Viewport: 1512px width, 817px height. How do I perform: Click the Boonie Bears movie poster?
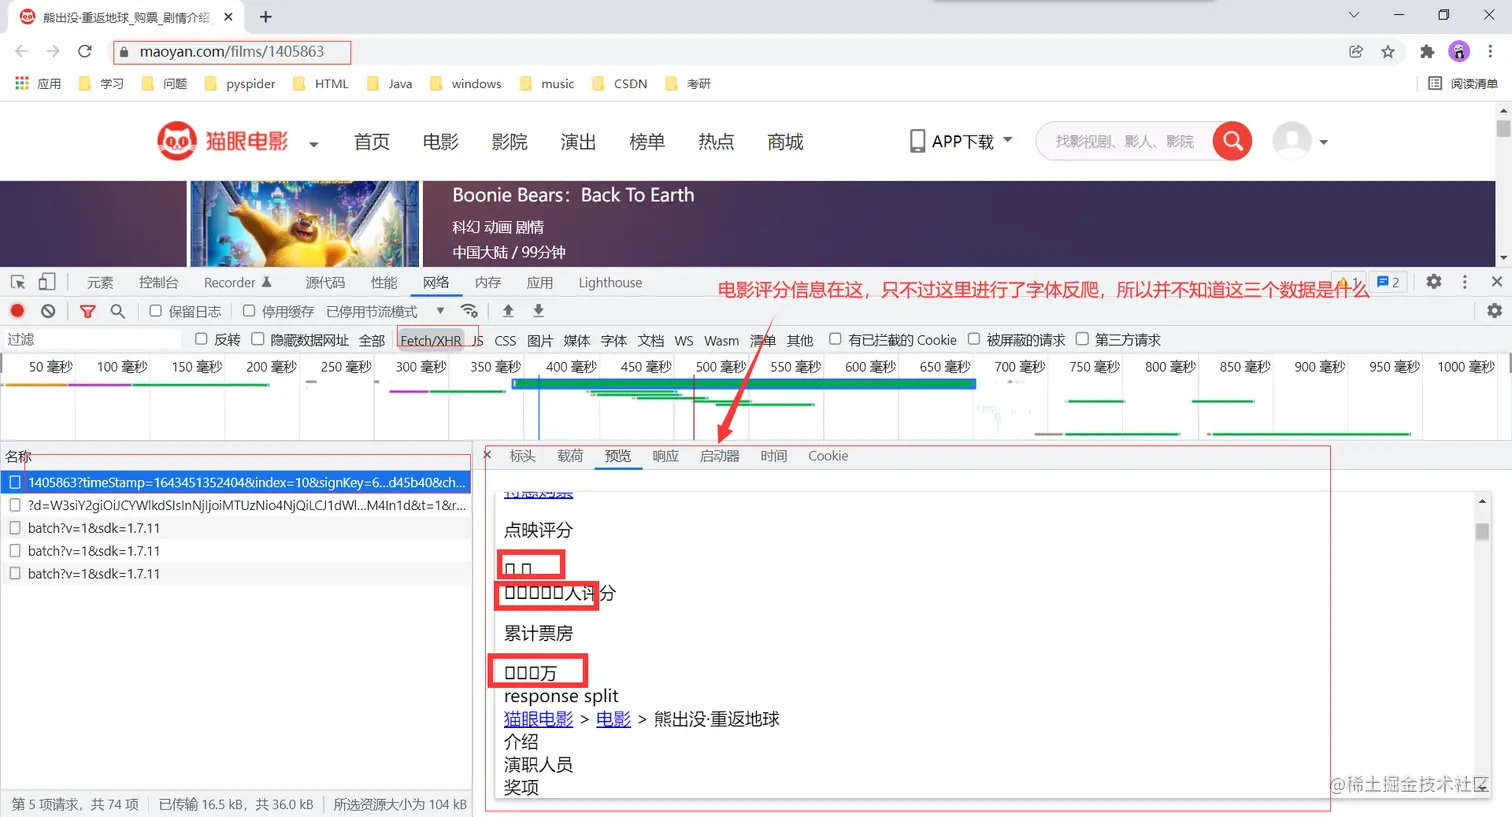[x=304, y=223]
